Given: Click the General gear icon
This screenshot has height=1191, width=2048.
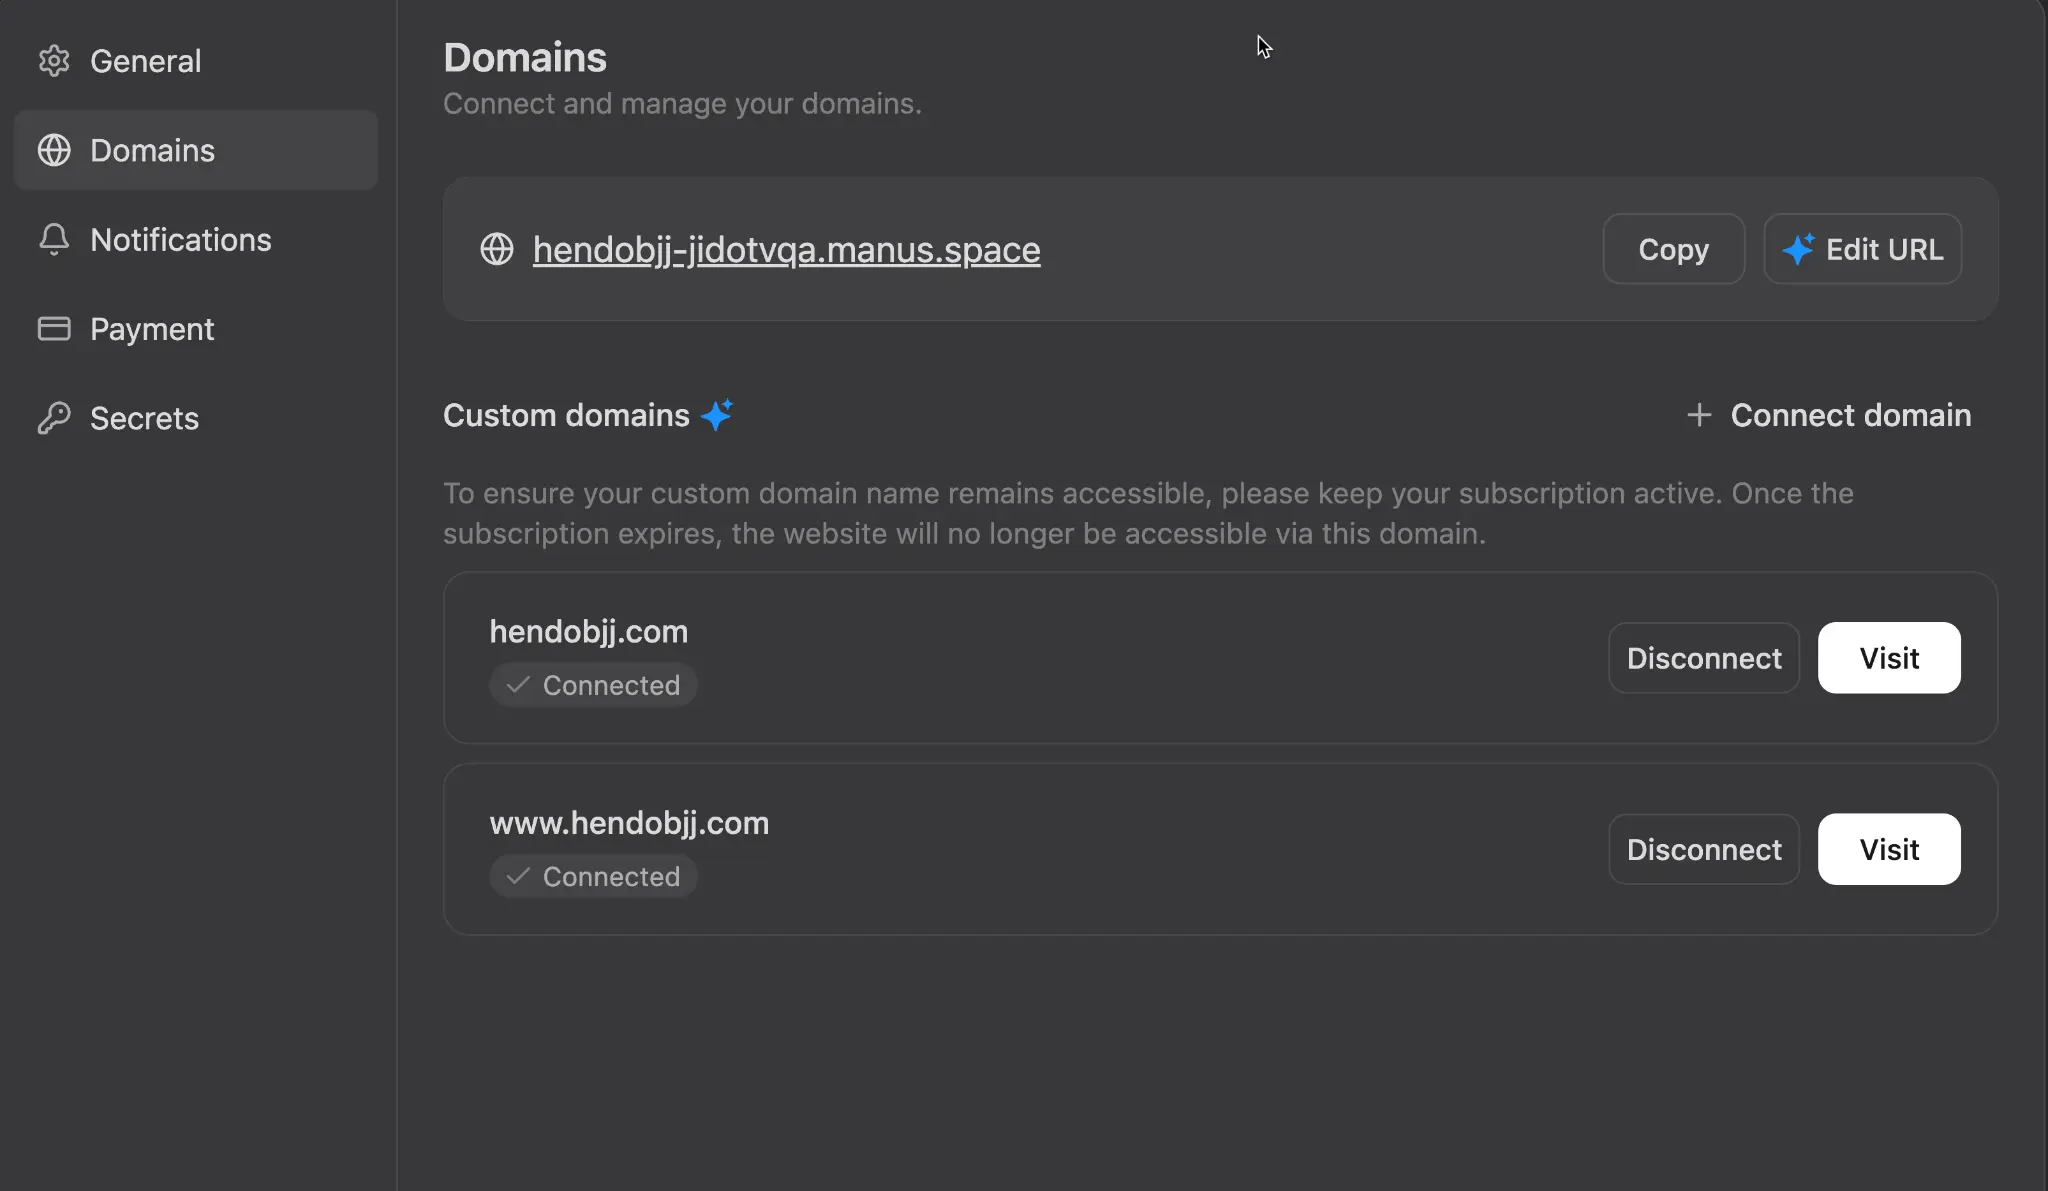Looking at the screenshot, I should (x=54, y=61).
